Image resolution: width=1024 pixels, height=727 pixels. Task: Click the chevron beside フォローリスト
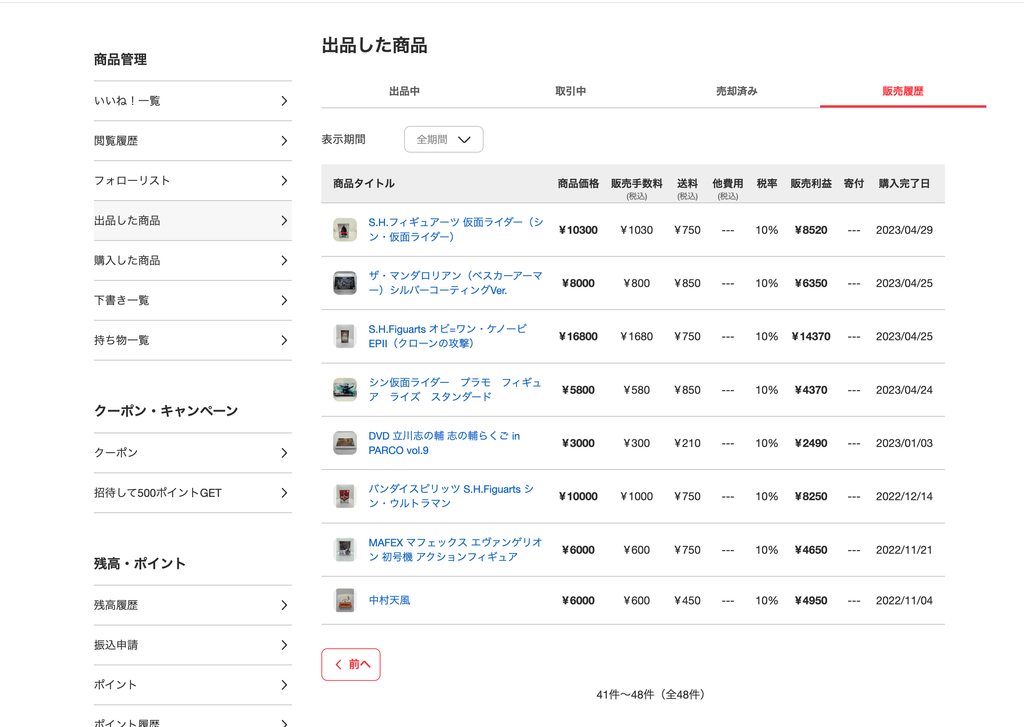coord(284,180)
